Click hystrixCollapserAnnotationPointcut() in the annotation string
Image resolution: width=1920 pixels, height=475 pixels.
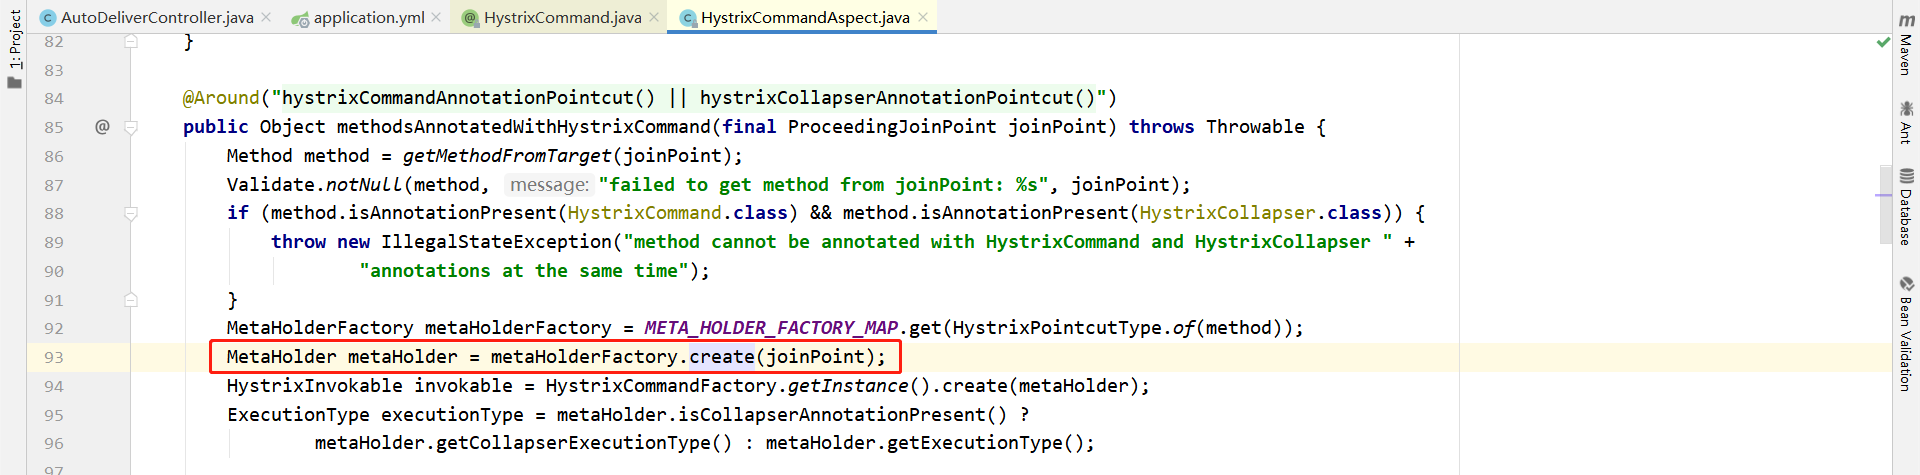click(898, 98)
